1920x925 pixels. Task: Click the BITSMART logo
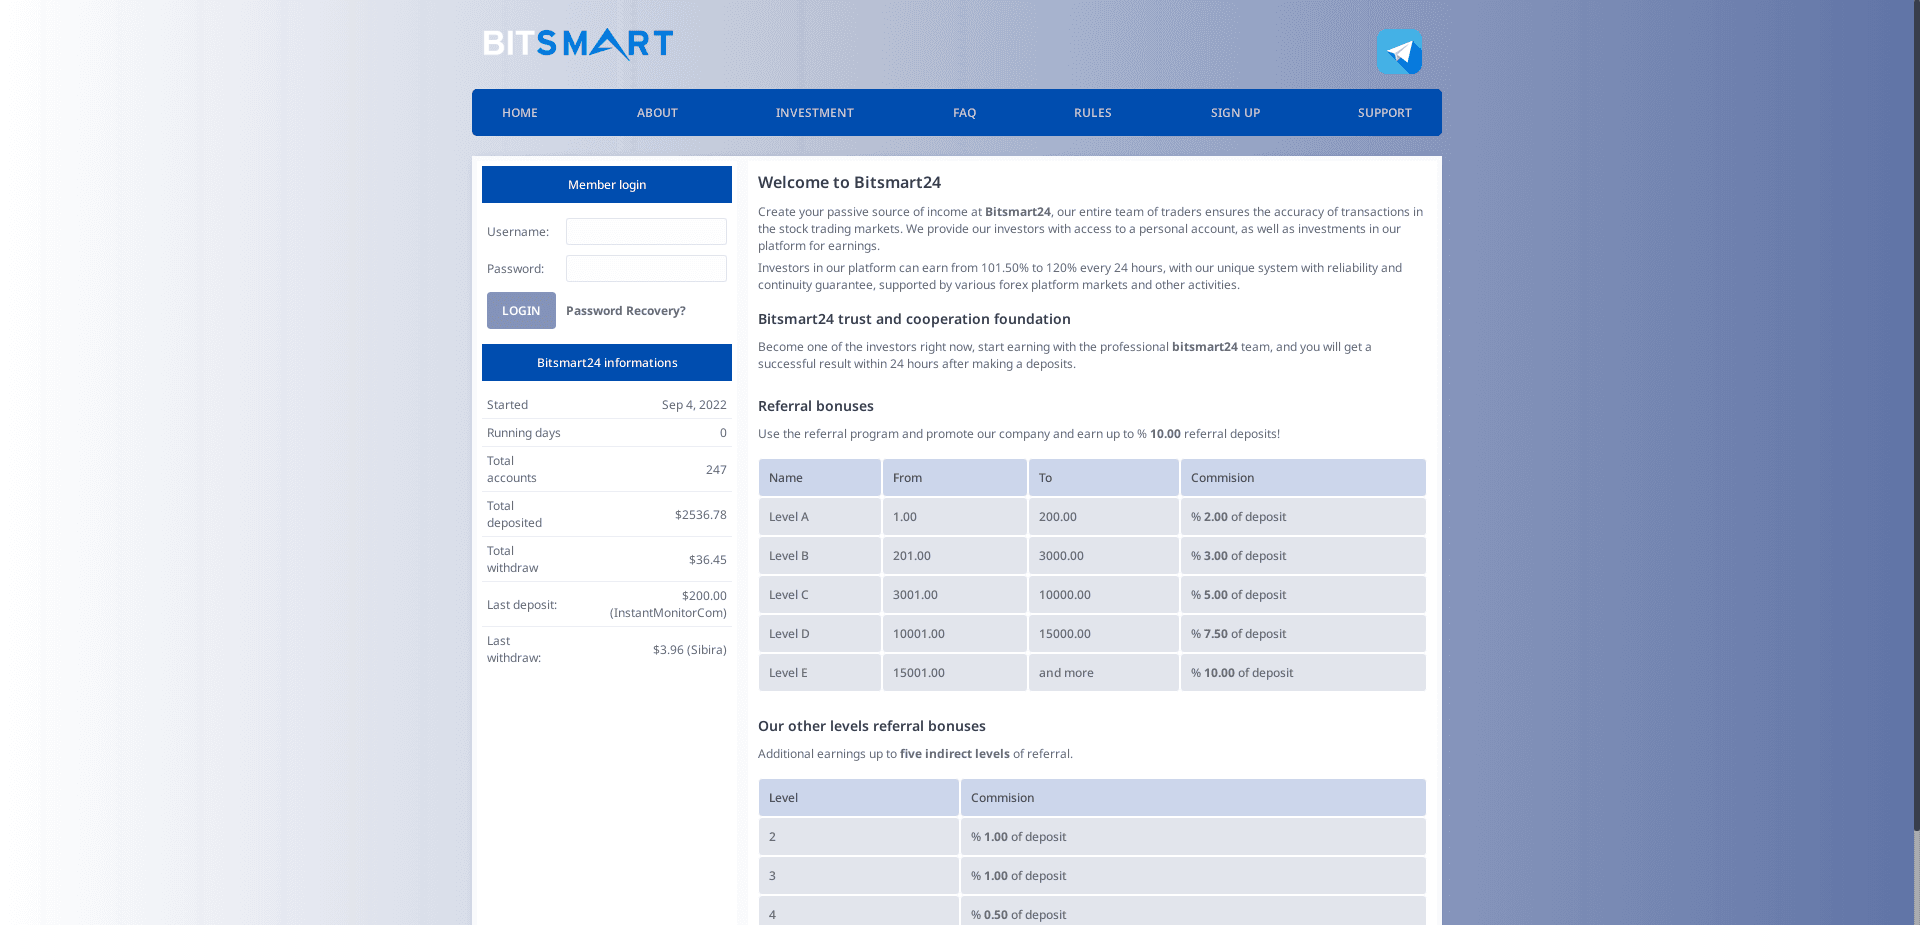[574, 43]
